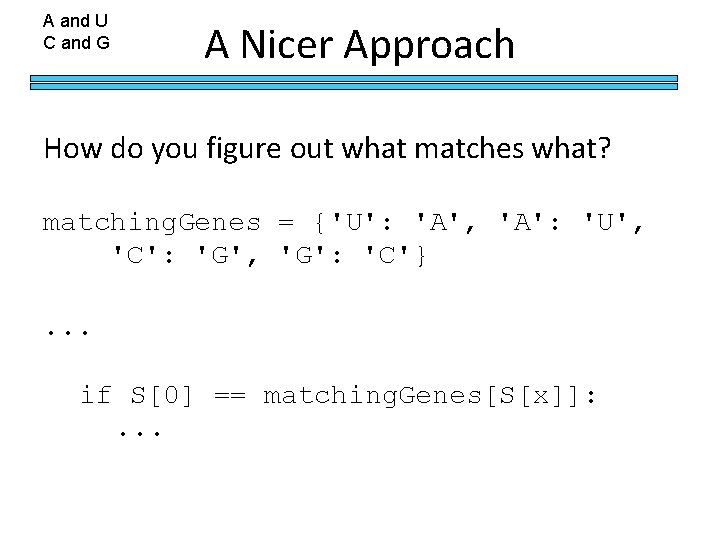Select the "A Nicer Approach" slide title
This screenshot has width=720, height=540.
(x=359, y=45)
